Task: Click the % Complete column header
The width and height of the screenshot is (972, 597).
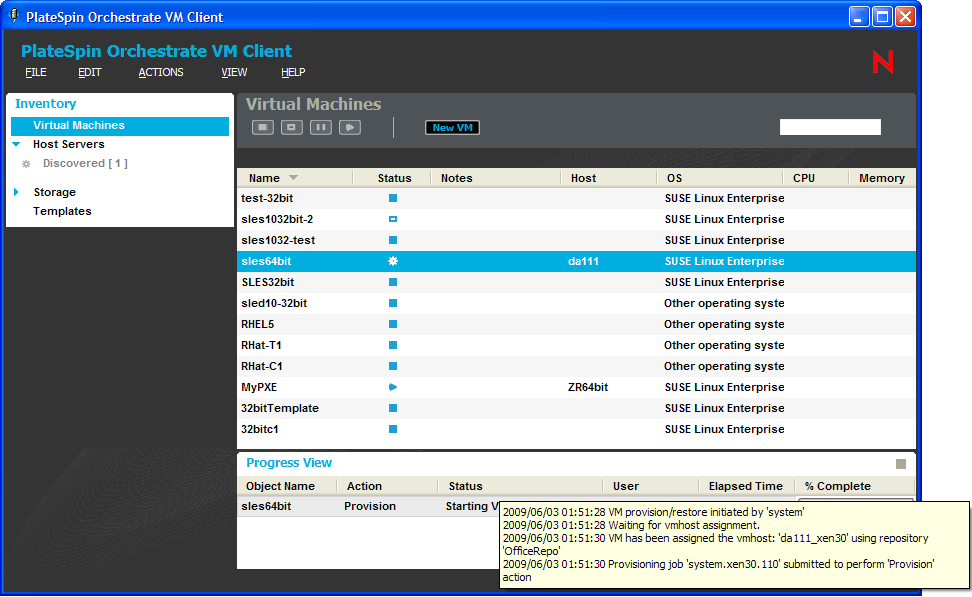Action: tap(837, 487)
